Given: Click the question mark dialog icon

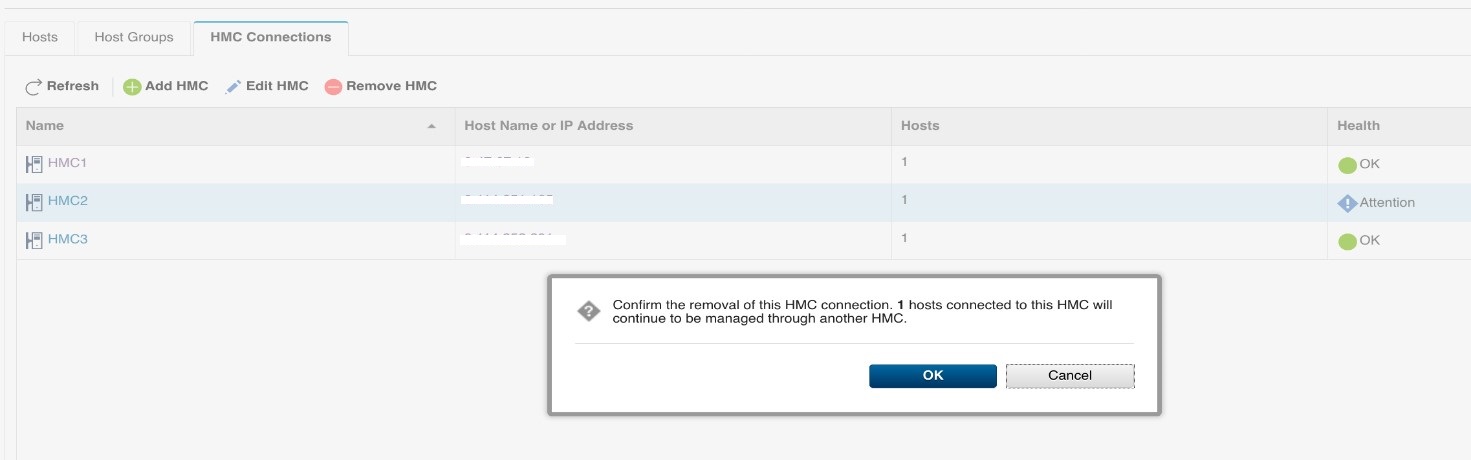Looking at the screenshot, I should click(589, 311).
